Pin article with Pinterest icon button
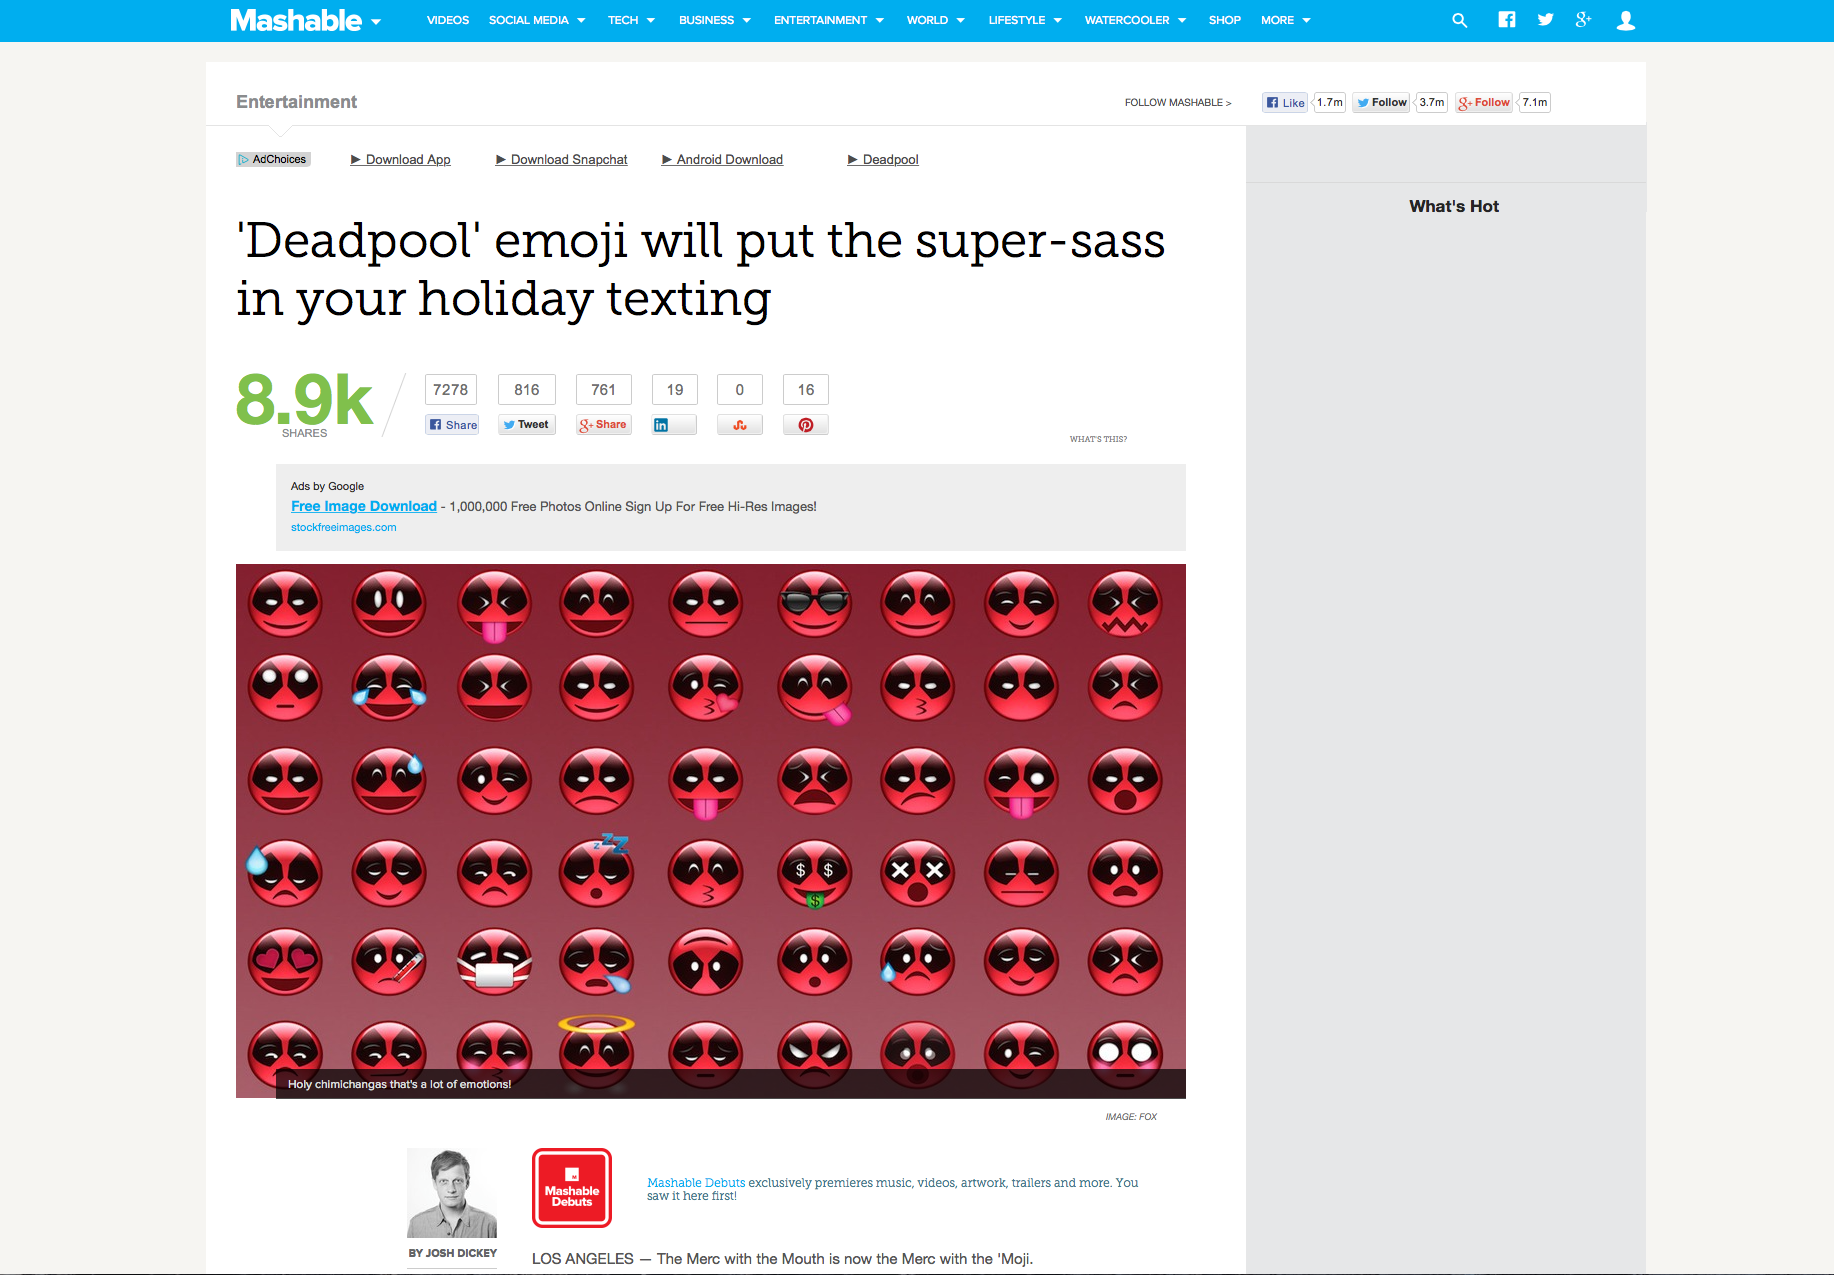This screenshot has width=1834, height=1275. (x=806, y=425)
